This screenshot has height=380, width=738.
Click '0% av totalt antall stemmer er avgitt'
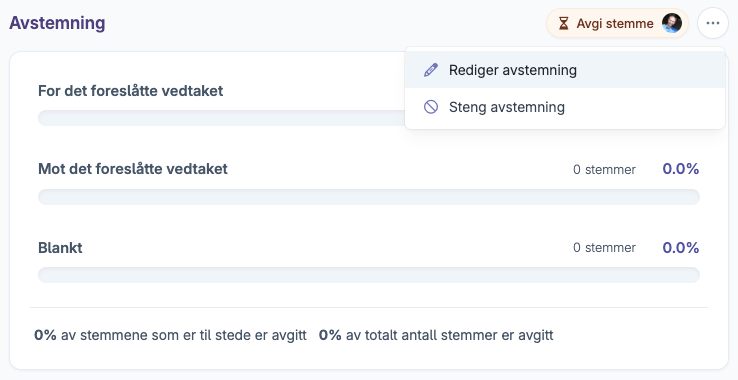point(436,335)
